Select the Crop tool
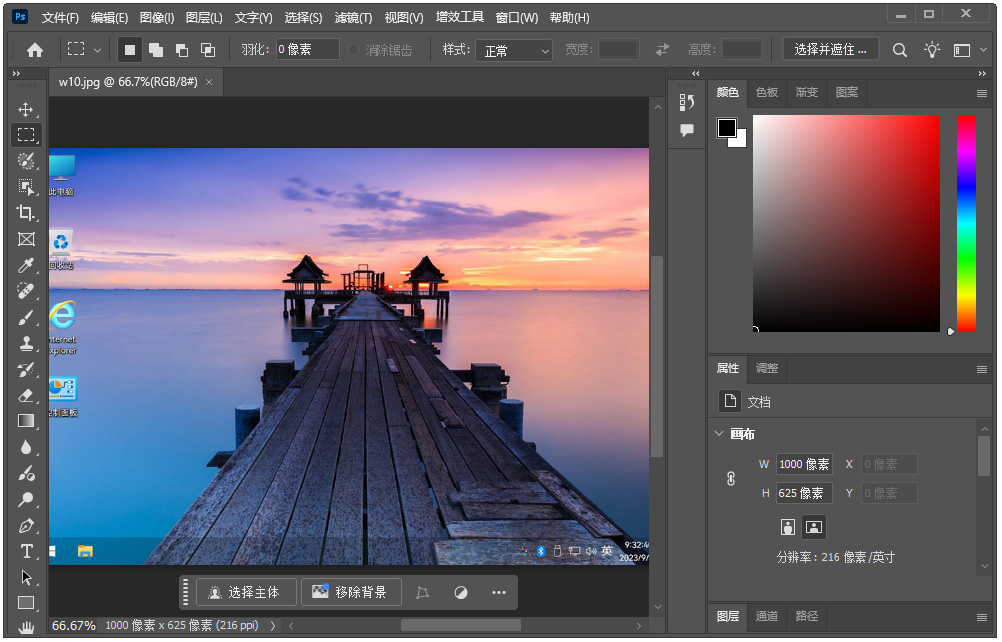Viewport: 1002px width, 642px height. [26, 212]
